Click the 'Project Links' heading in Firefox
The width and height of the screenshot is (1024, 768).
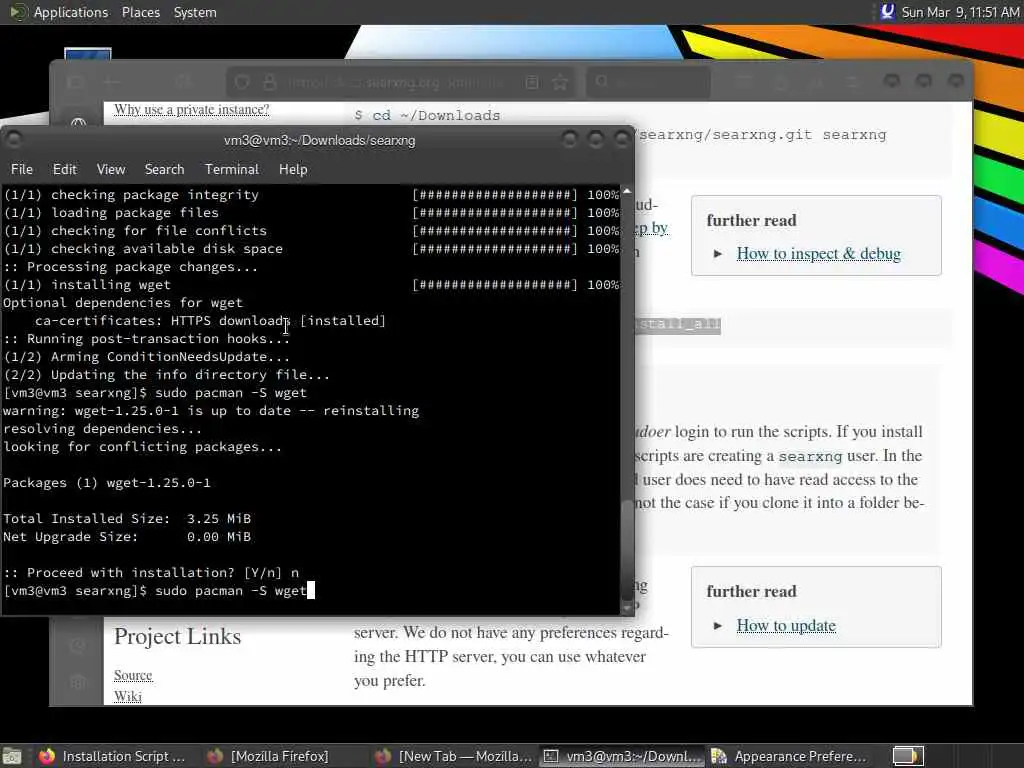click(177, 636)
